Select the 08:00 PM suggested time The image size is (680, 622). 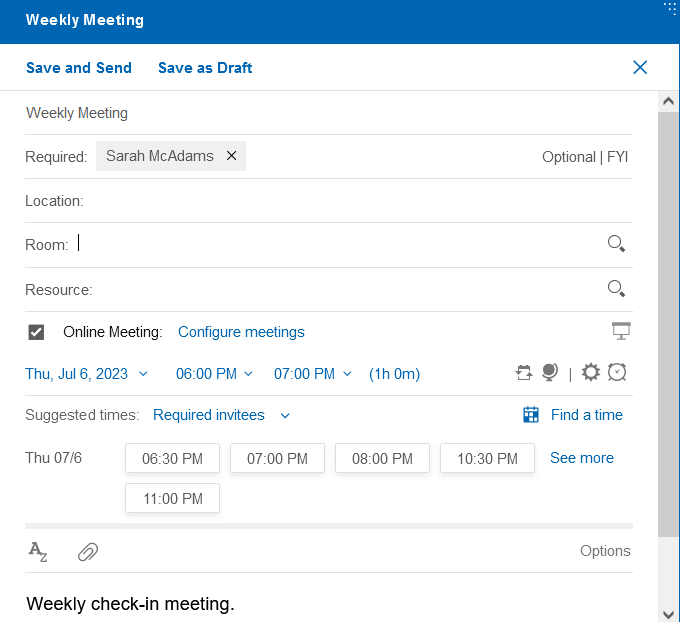click(x=382, y=458)
